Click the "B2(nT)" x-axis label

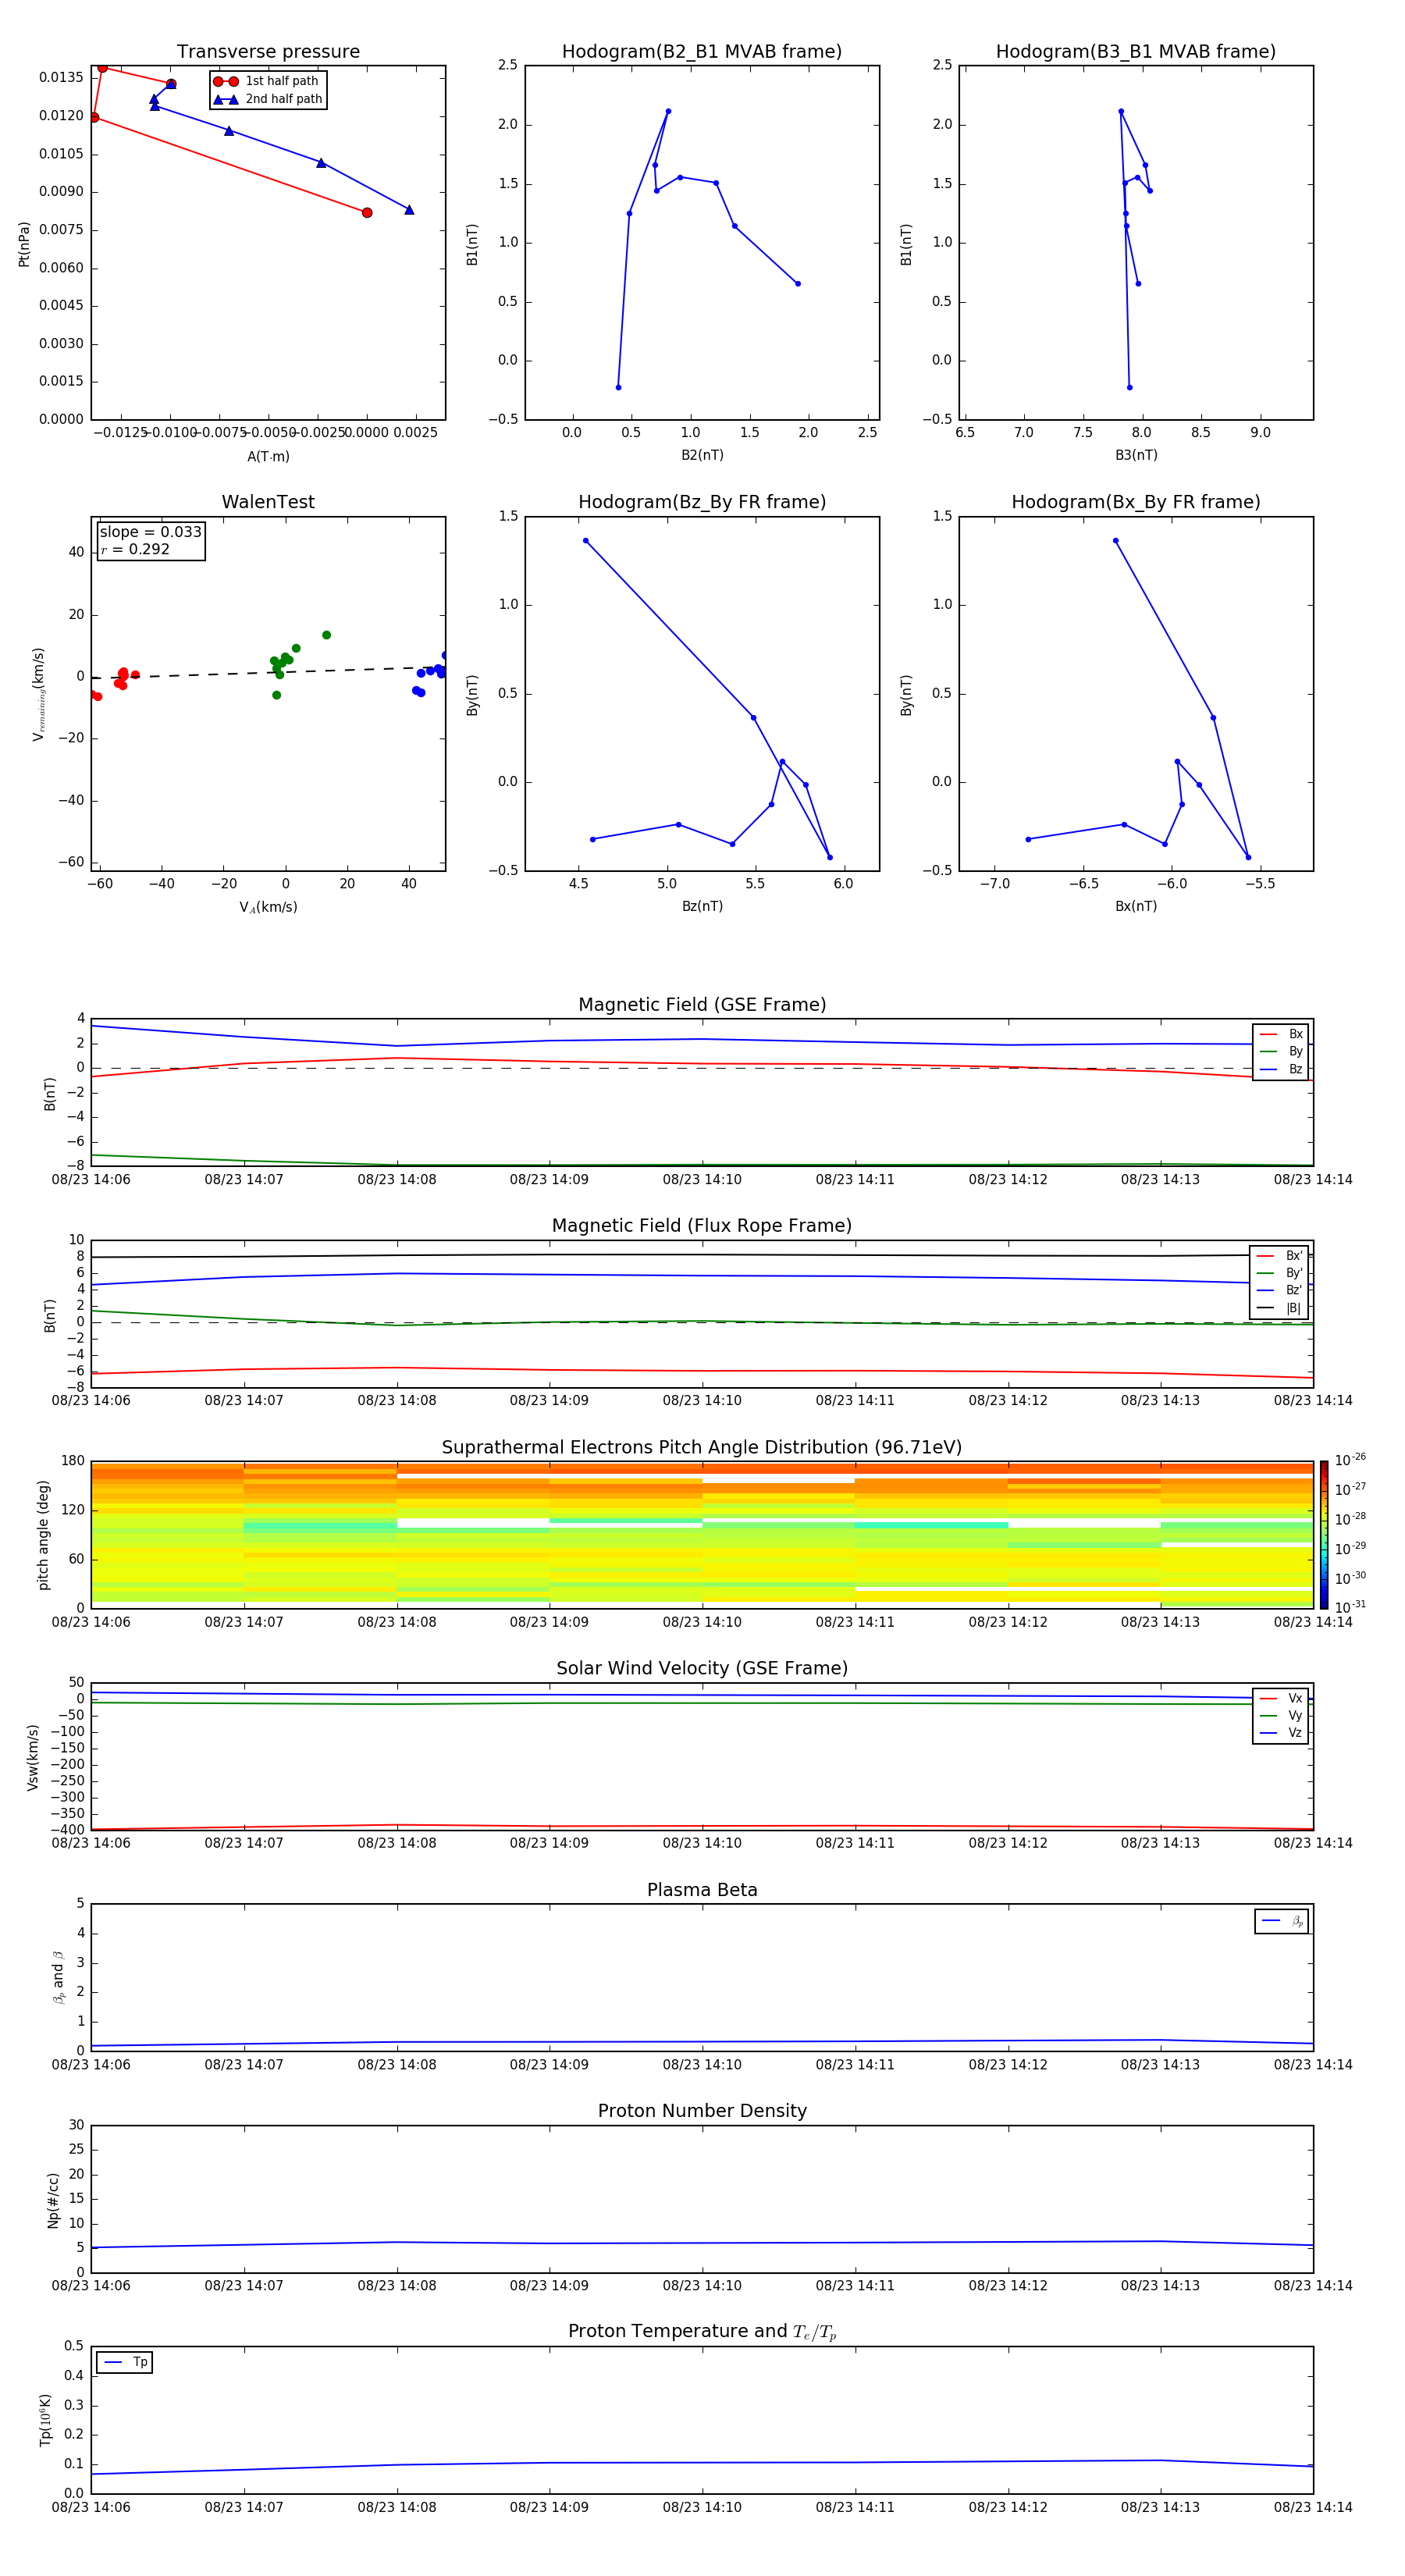[702, 455]
